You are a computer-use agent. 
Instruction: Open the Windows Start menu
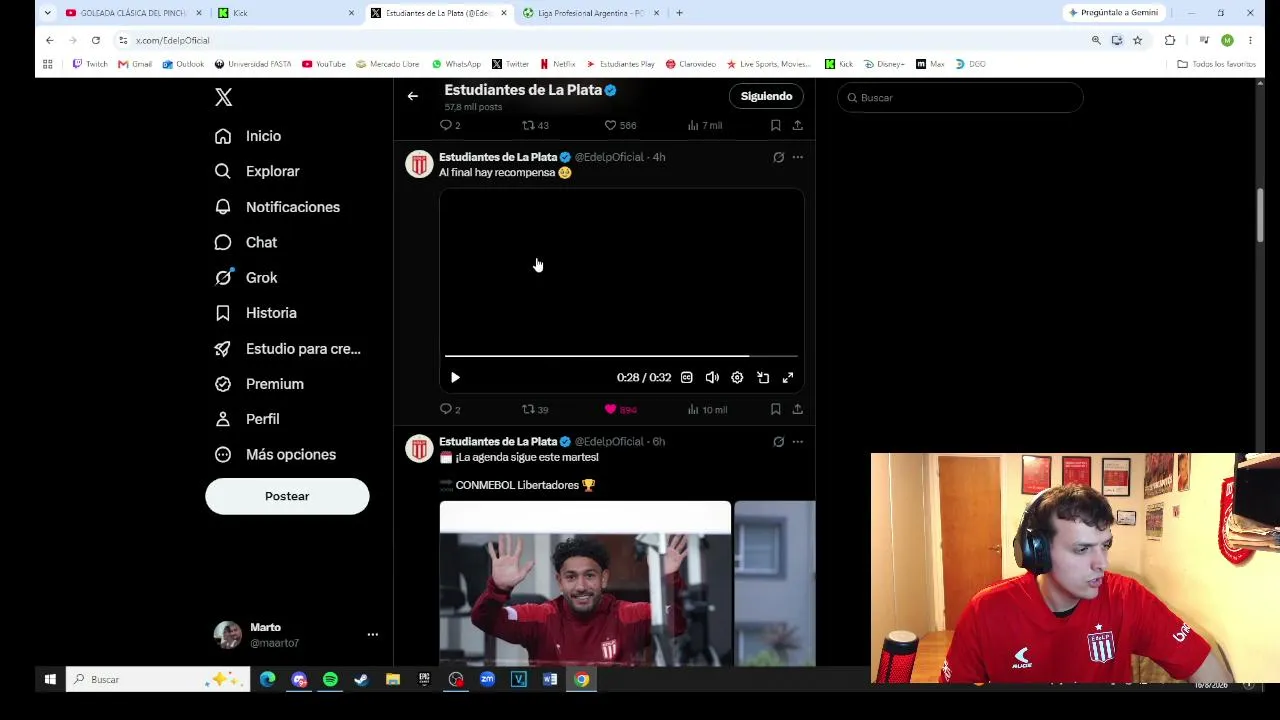(x=50, y=679)
